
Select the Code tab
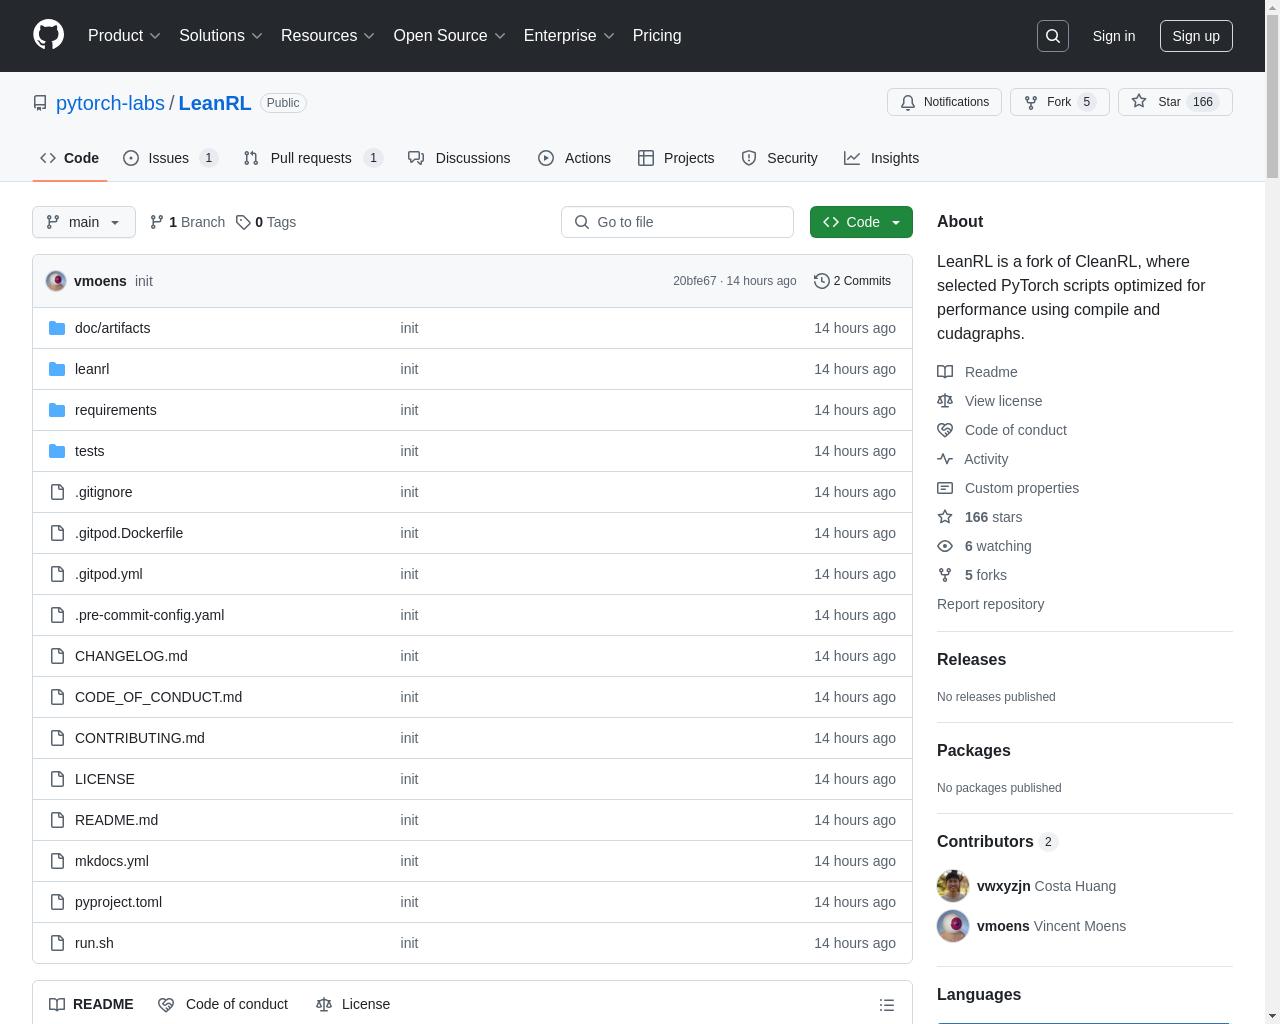tap(69, 158)
